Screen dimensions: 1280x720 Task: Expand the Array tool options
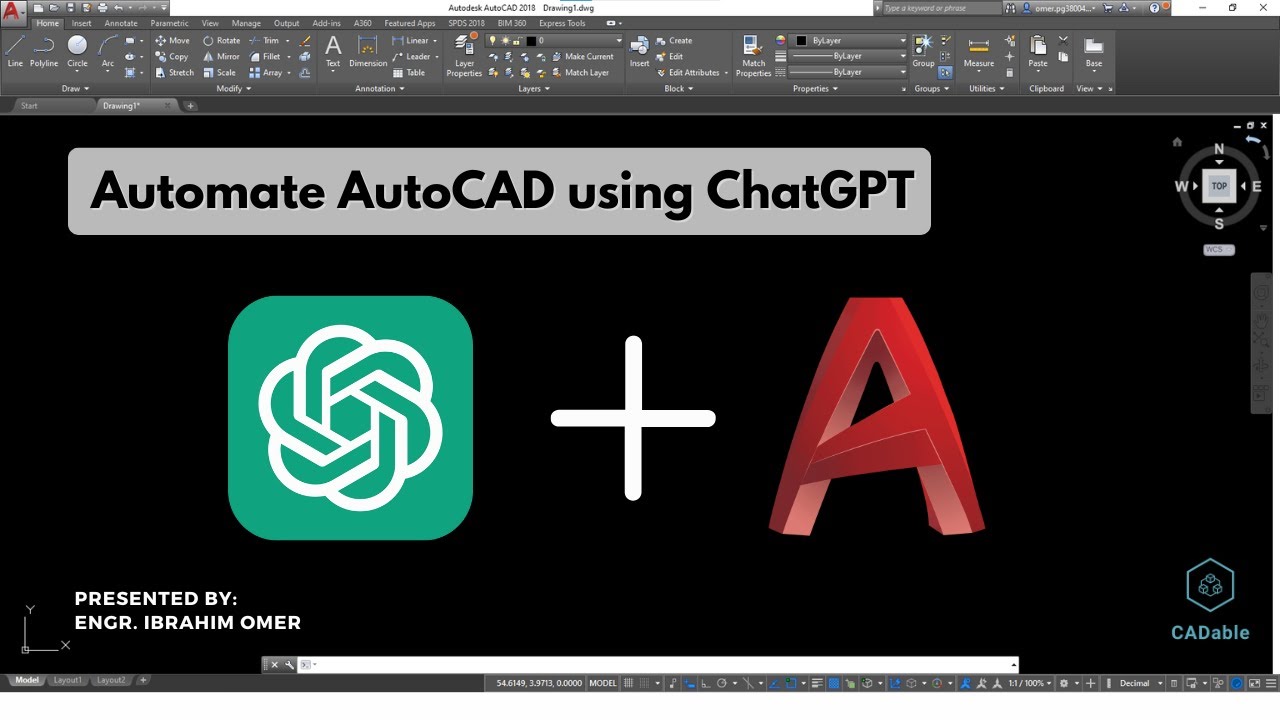[290, 72]
